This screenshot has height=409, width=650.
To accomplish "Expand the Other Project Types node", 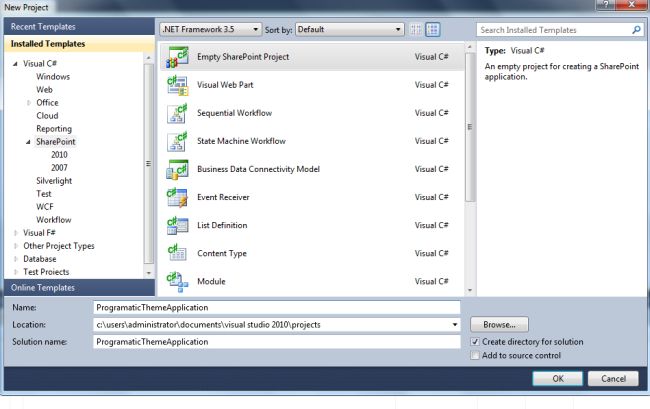I will tap(16, 246).
